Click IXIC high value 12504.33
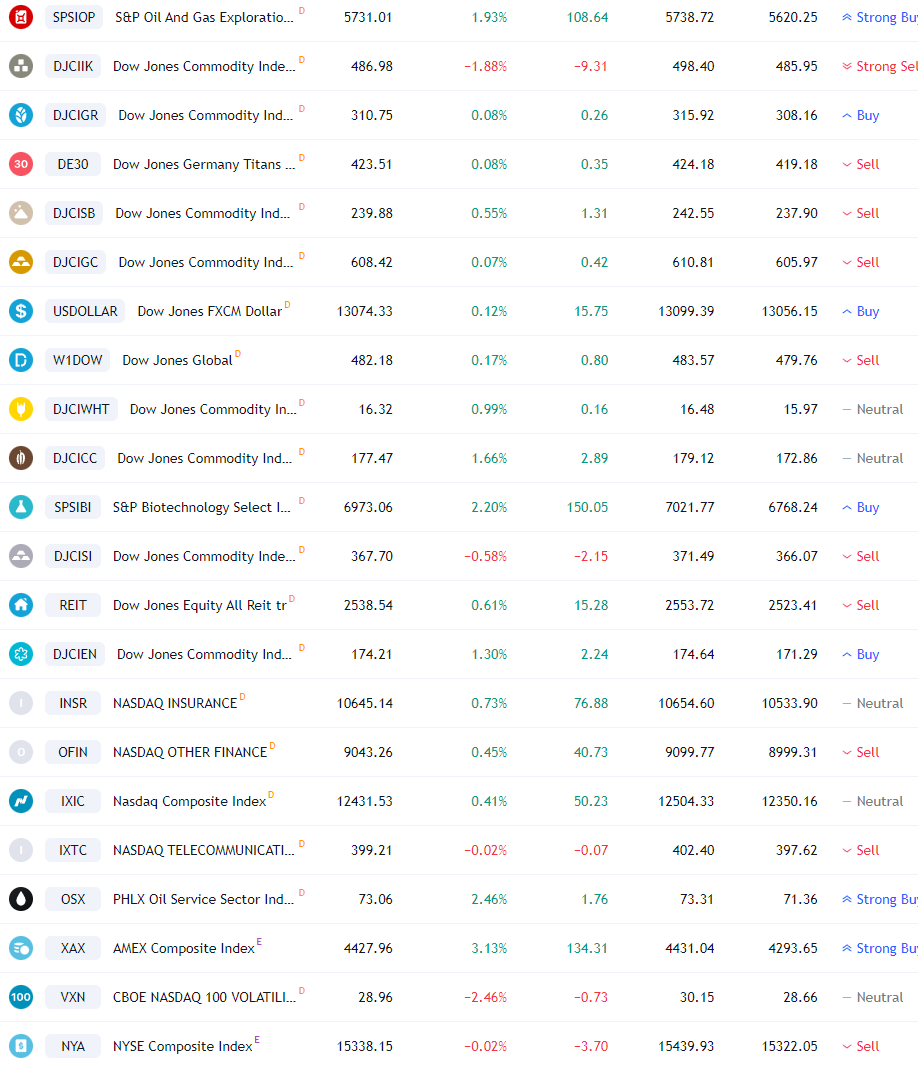 click(686, 802)
